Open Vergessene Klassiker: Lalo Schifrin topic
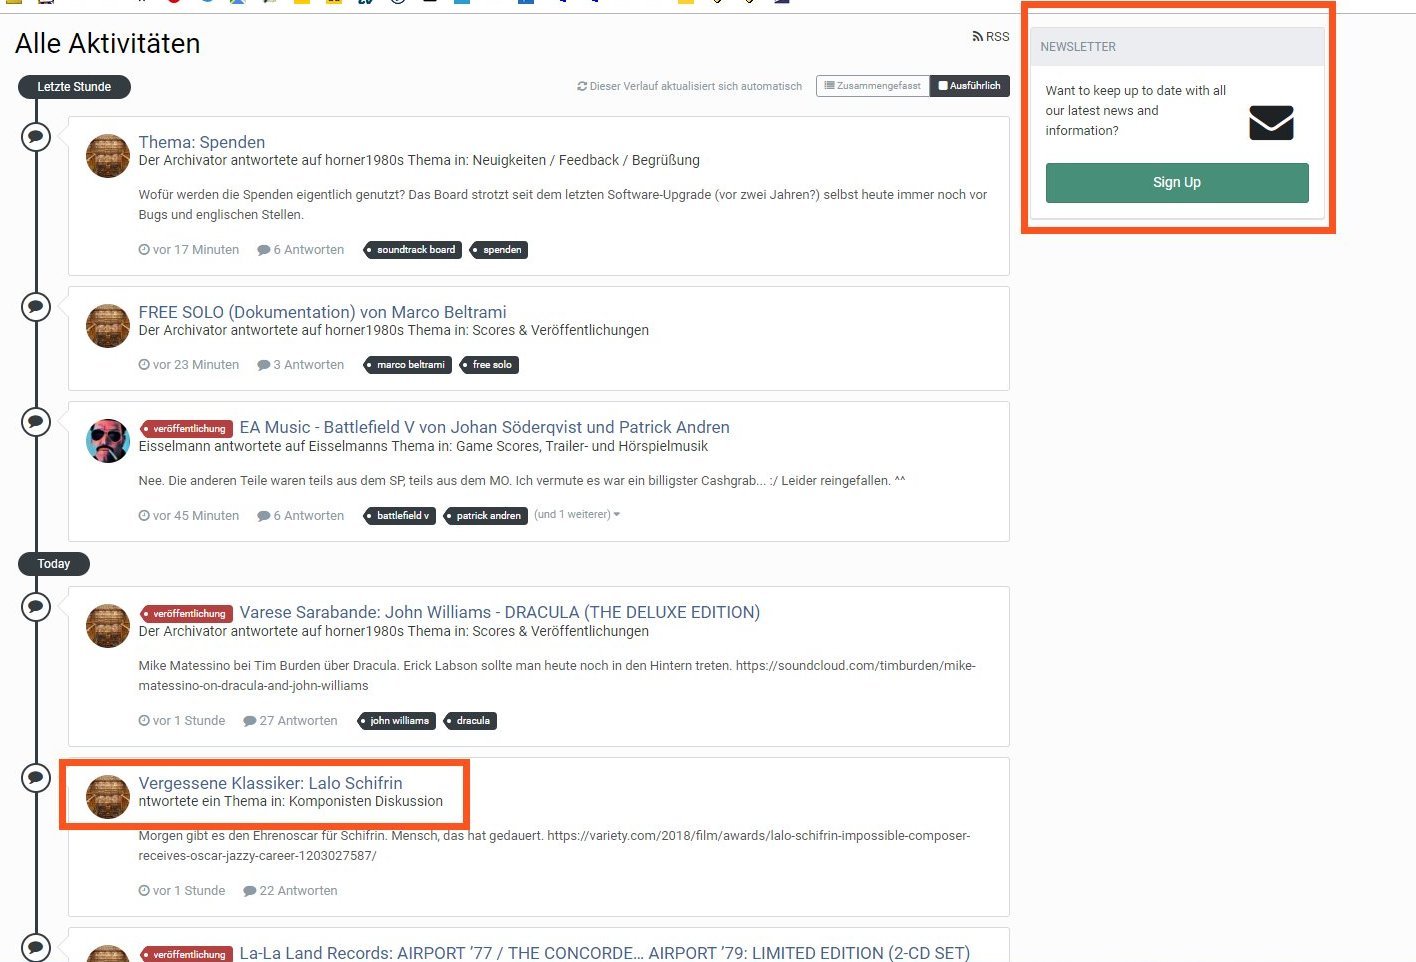 [x=270, y=783]
